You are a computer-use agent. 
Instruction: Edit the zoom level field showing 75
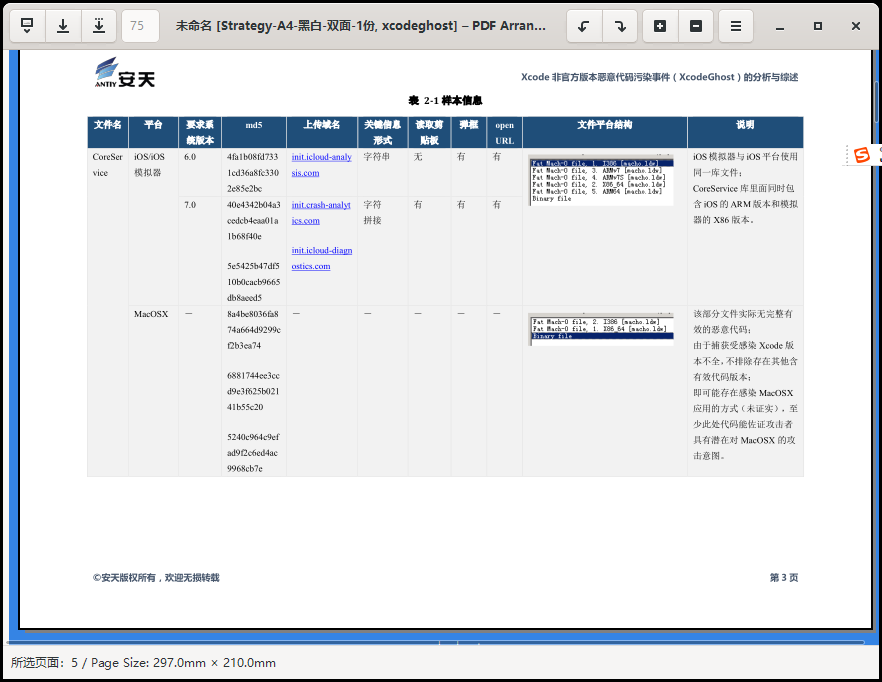coord(140,26)
